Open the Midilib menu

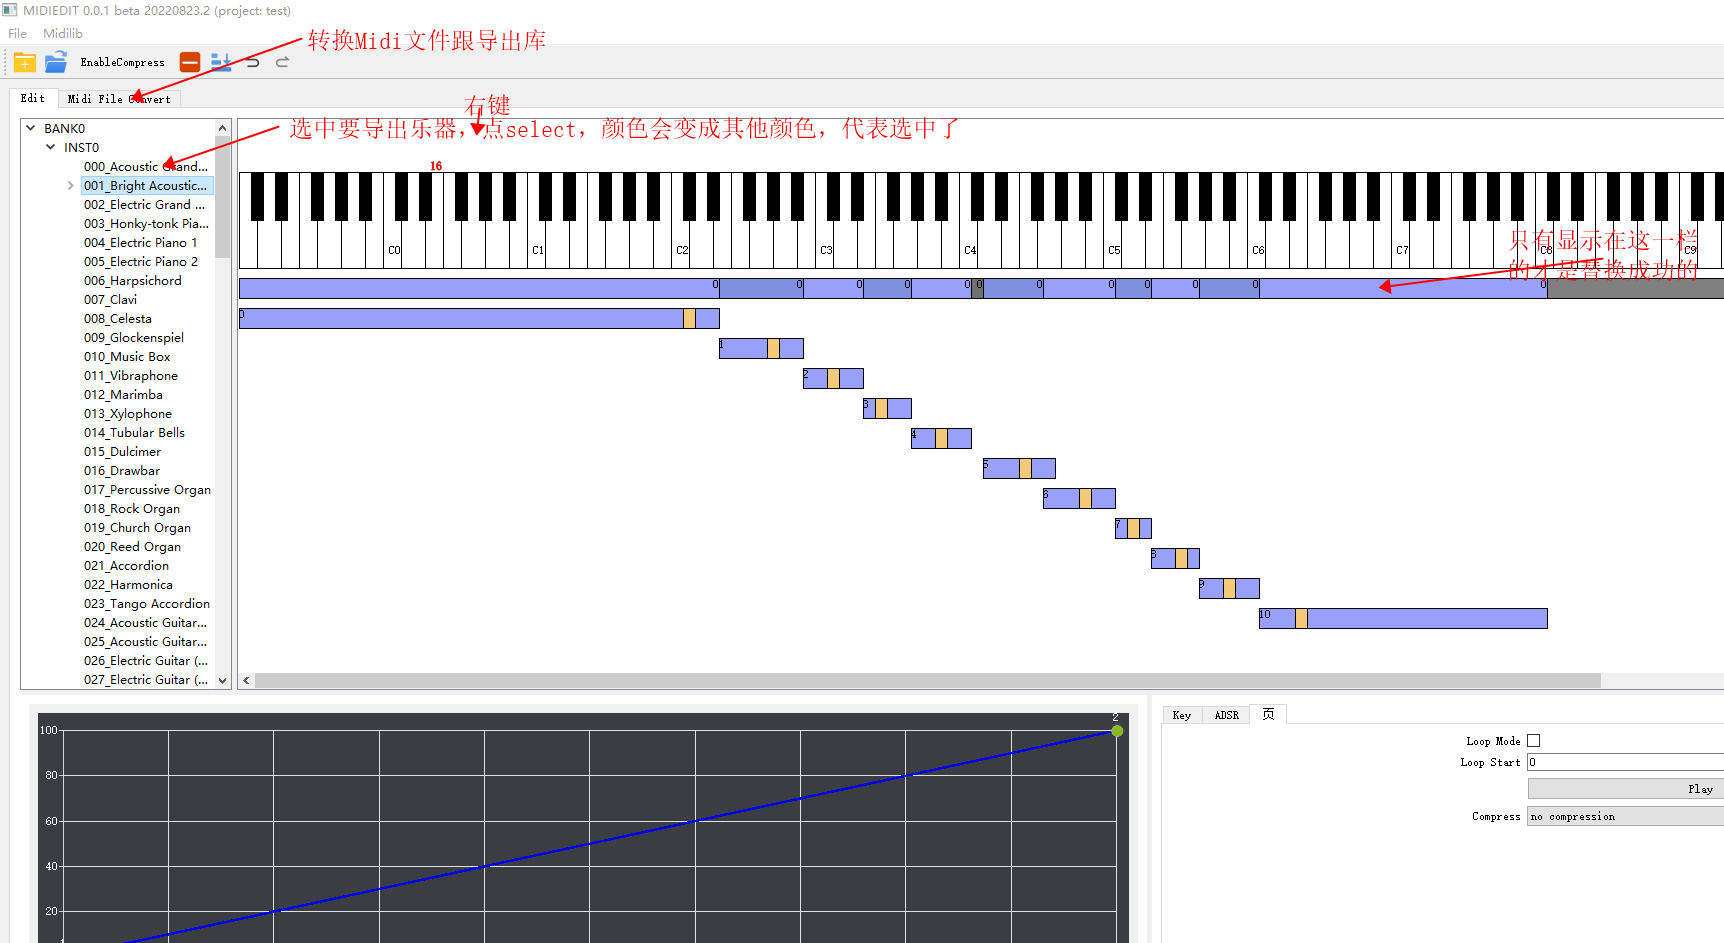[x=63, y=34]
